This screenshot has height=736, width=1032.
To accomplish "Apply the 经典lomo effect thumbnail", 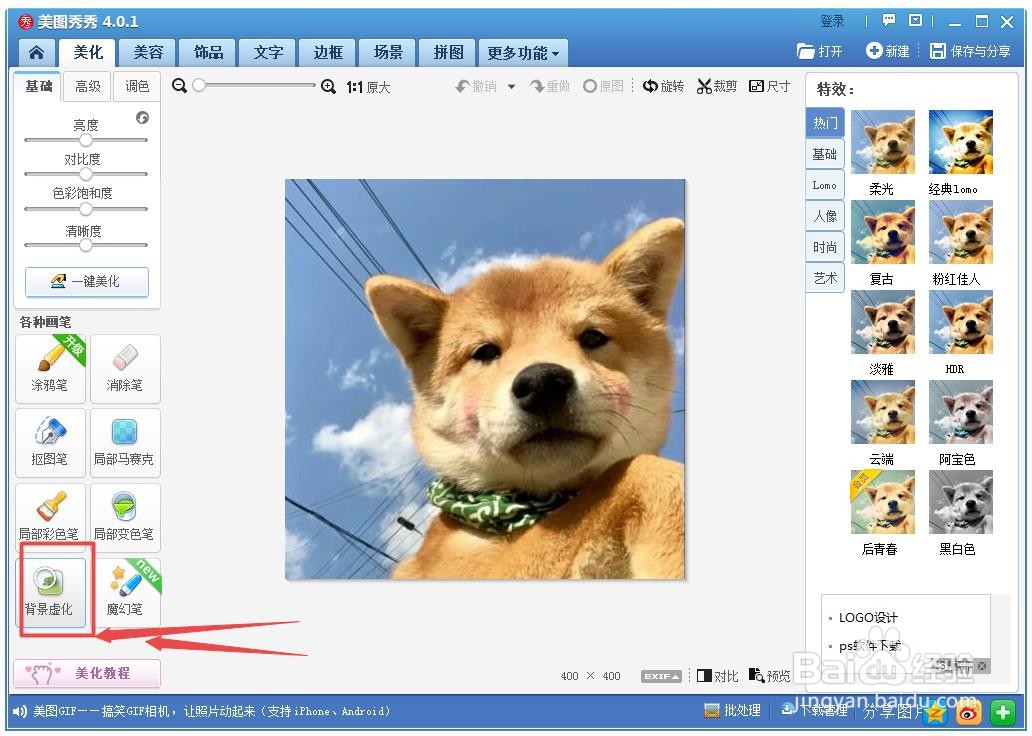I will tap(961, 142).
